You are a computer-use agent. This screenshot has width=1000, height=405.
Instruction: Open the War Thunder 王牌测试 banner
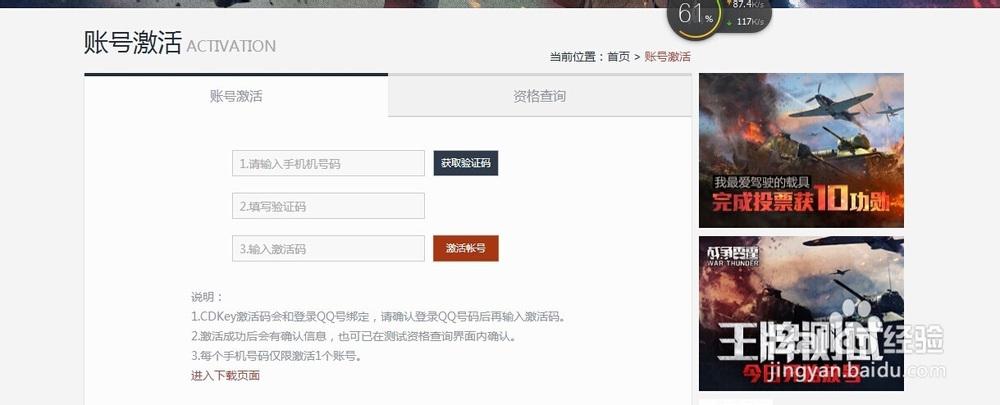point(801,314)
